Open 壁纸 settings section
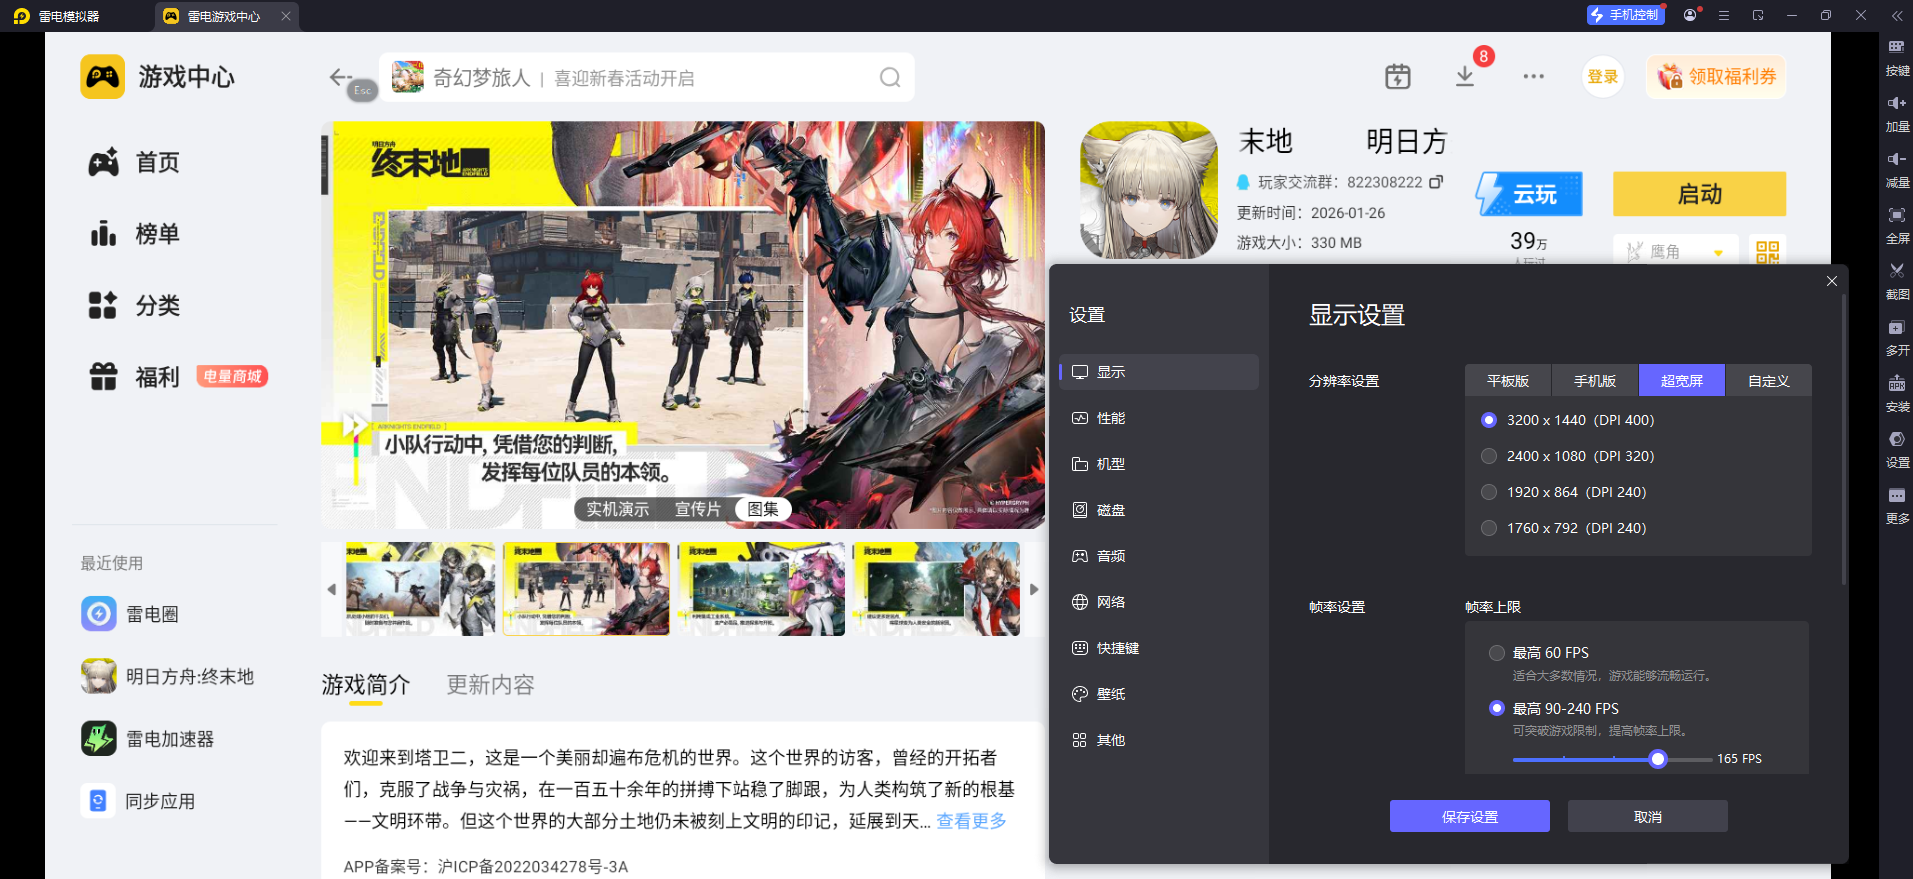 coord(1159,694)
